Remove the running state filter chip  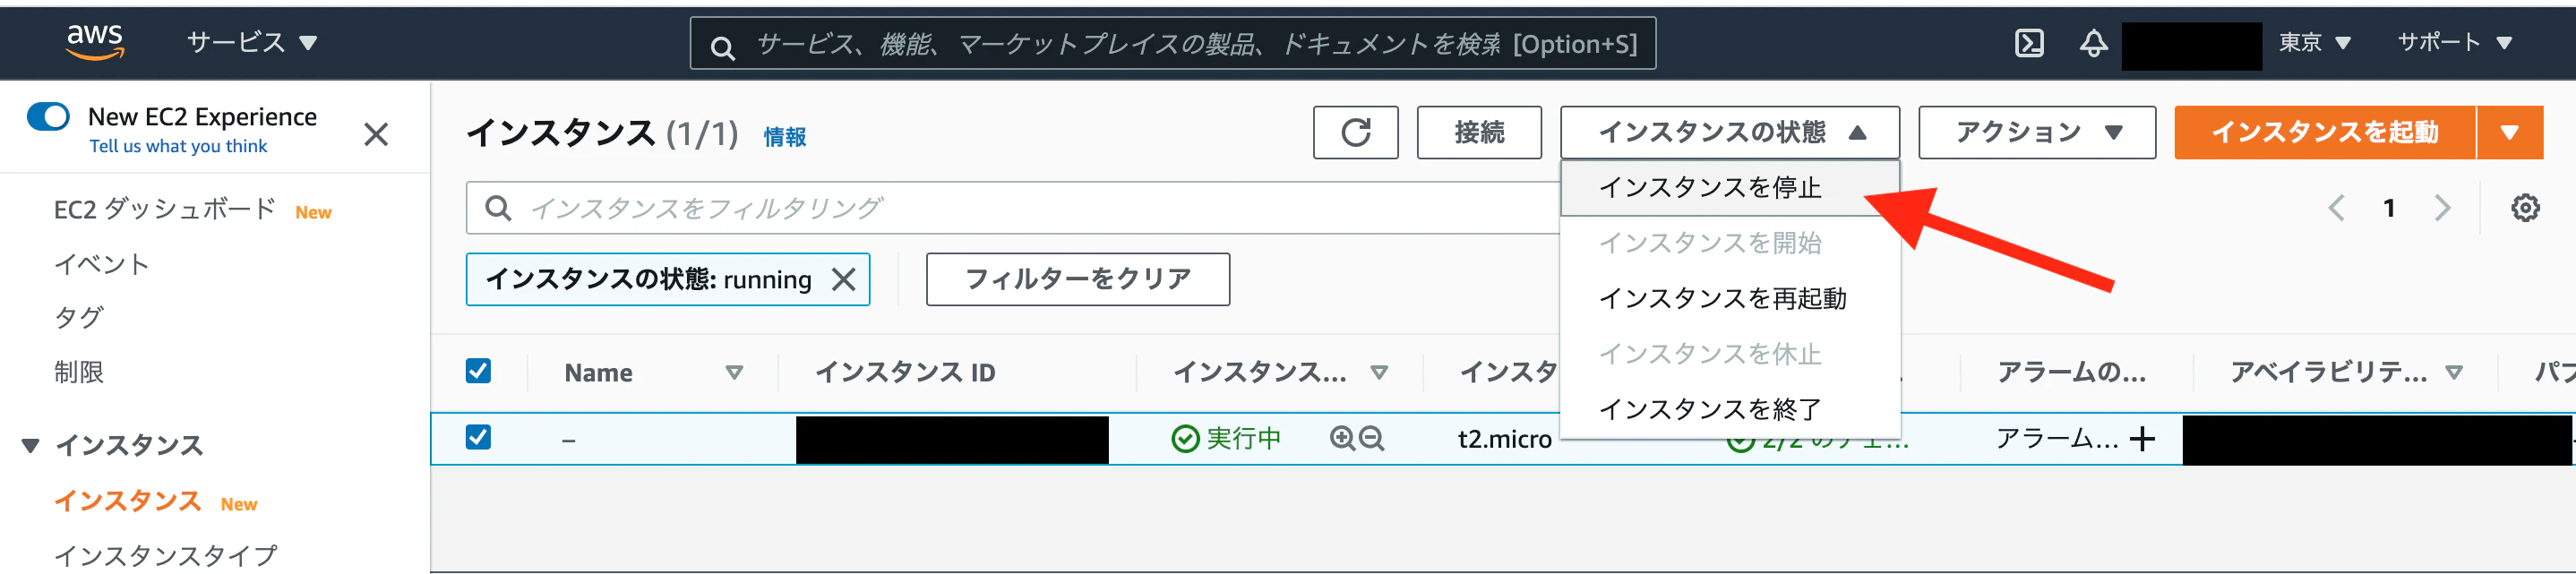[844, 279]
